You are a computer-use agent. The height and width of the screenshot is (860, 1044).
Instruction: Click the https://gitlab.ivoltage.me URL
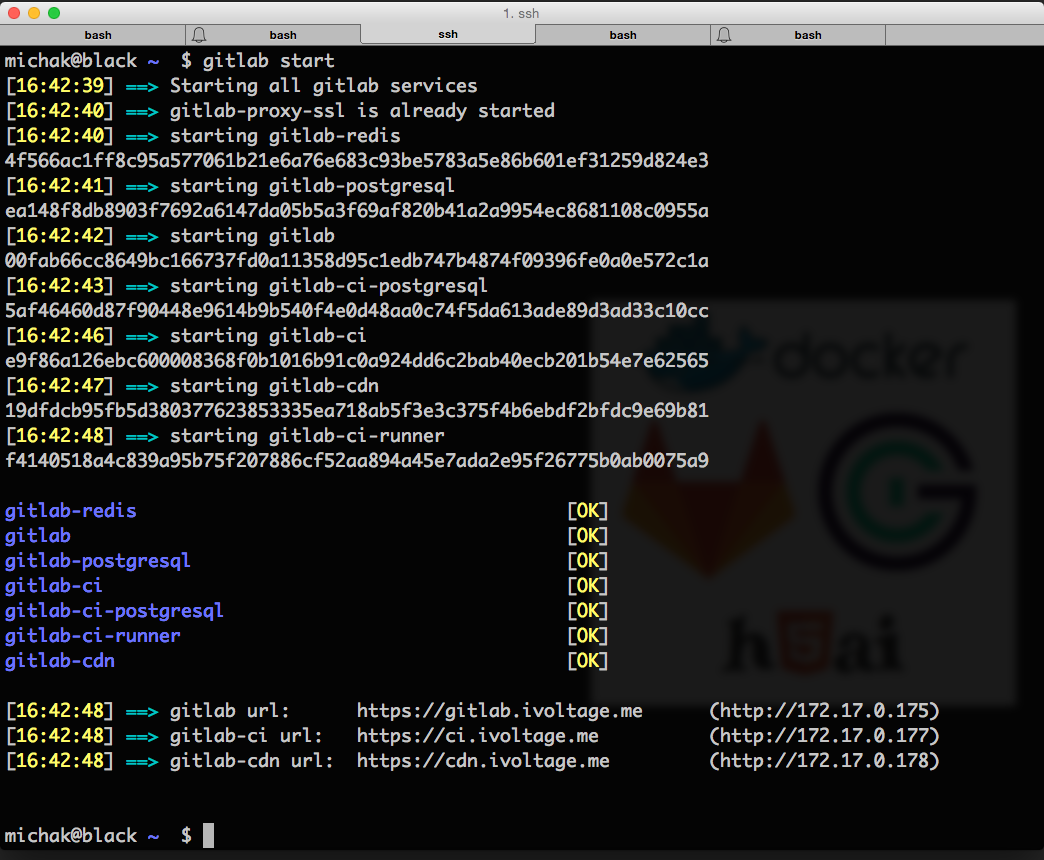499,711
